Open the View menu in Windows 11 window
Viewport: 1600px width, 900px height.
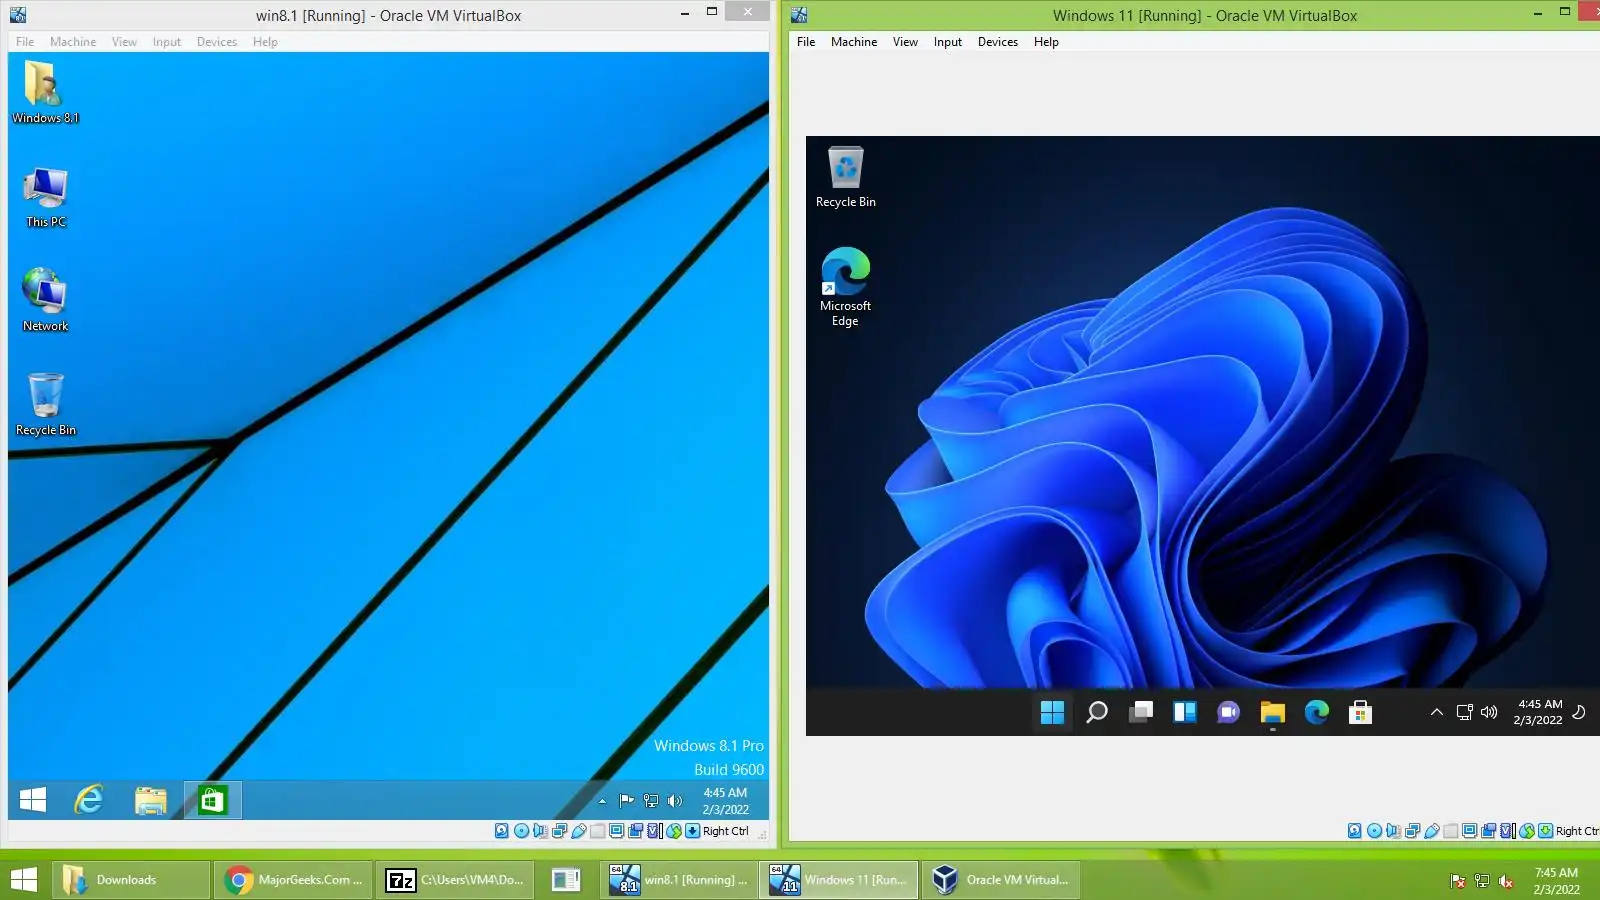tap(905, 42)
